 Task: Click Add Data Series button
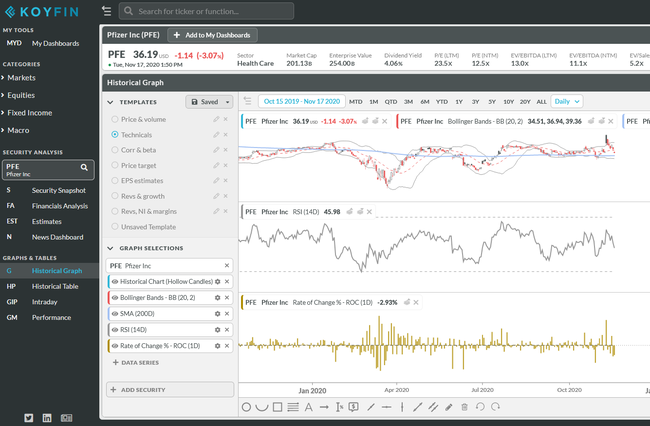(x=136, y=363)
